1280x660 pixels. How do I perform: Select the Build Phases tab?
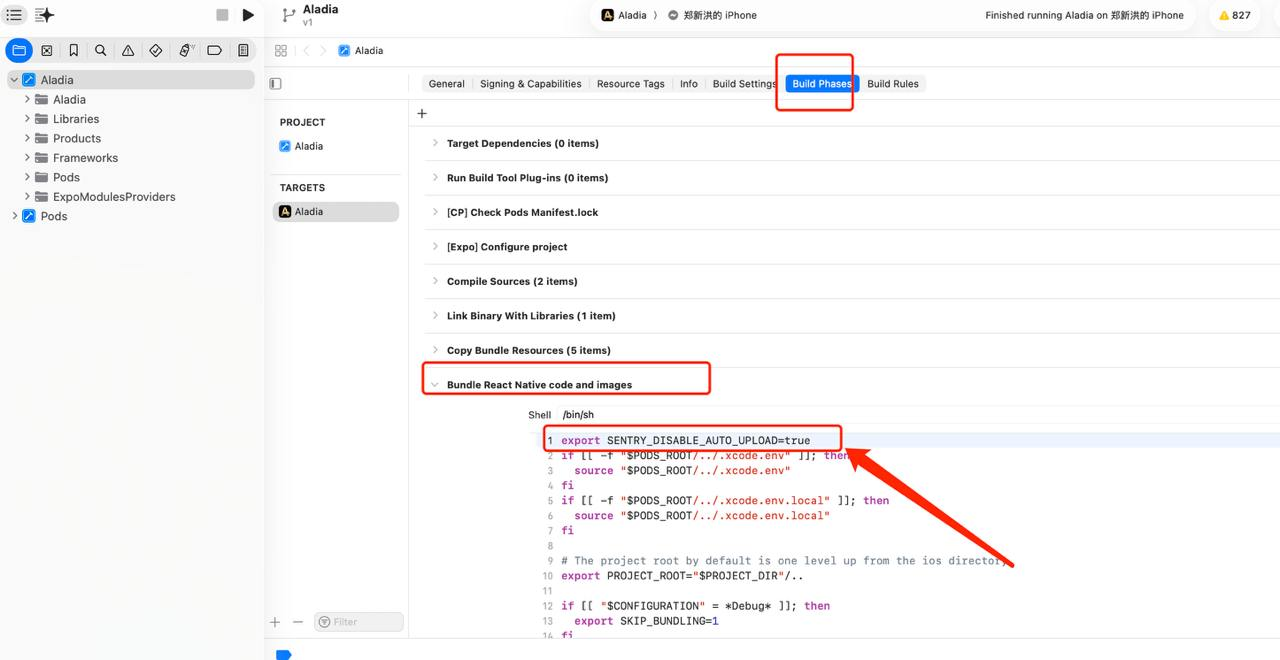(821, 84)
